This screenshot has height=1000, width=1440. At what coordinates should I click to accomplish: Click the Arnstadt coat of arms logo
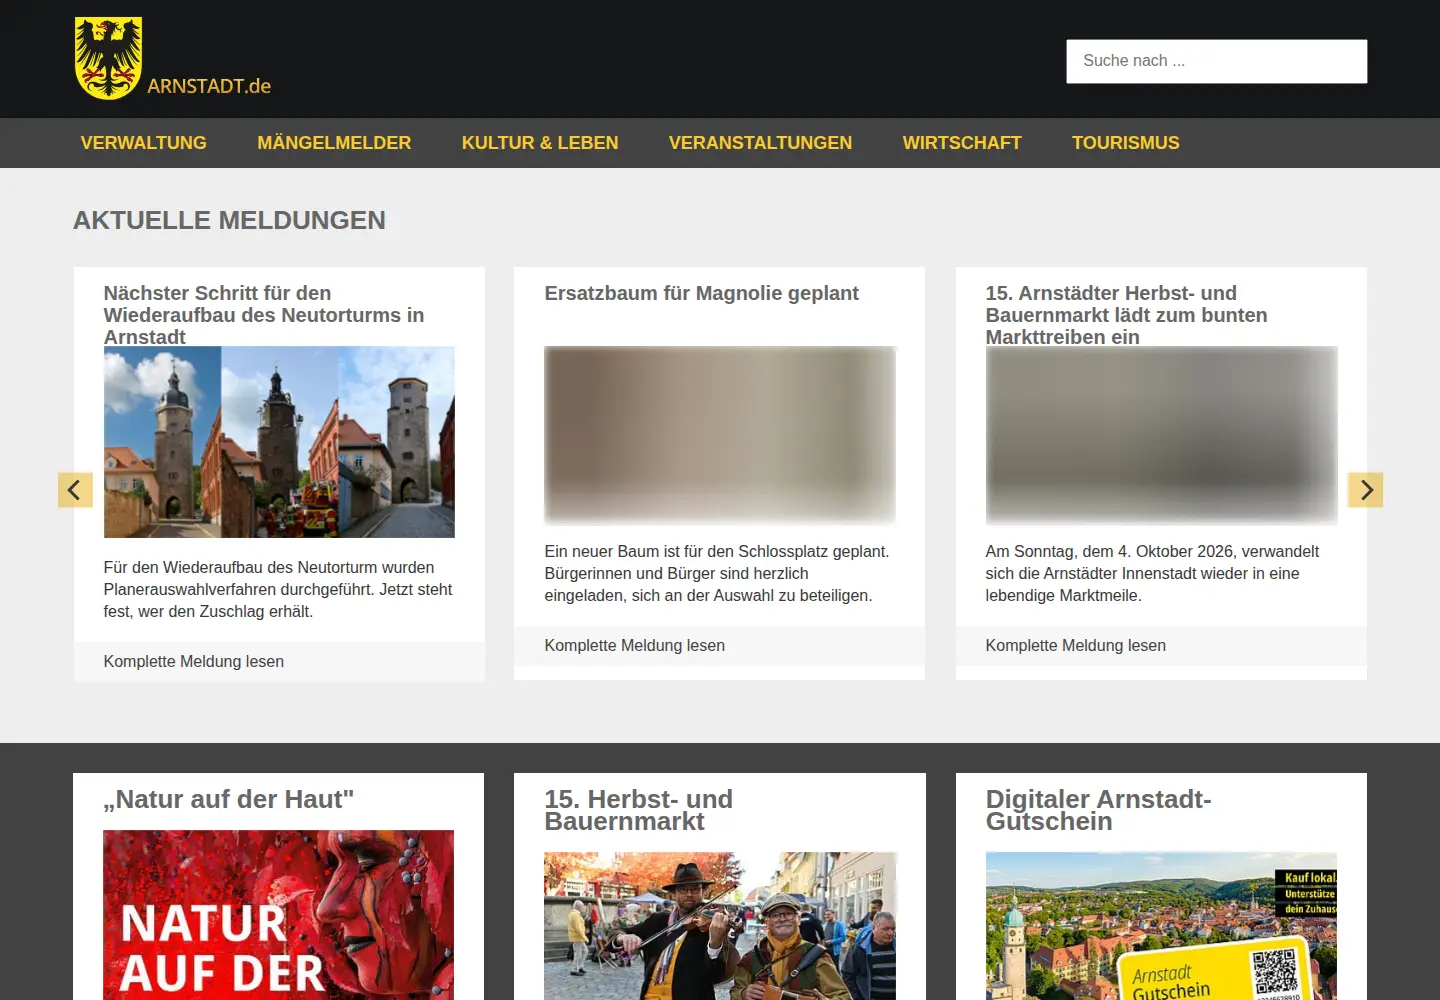click(108, 58)
